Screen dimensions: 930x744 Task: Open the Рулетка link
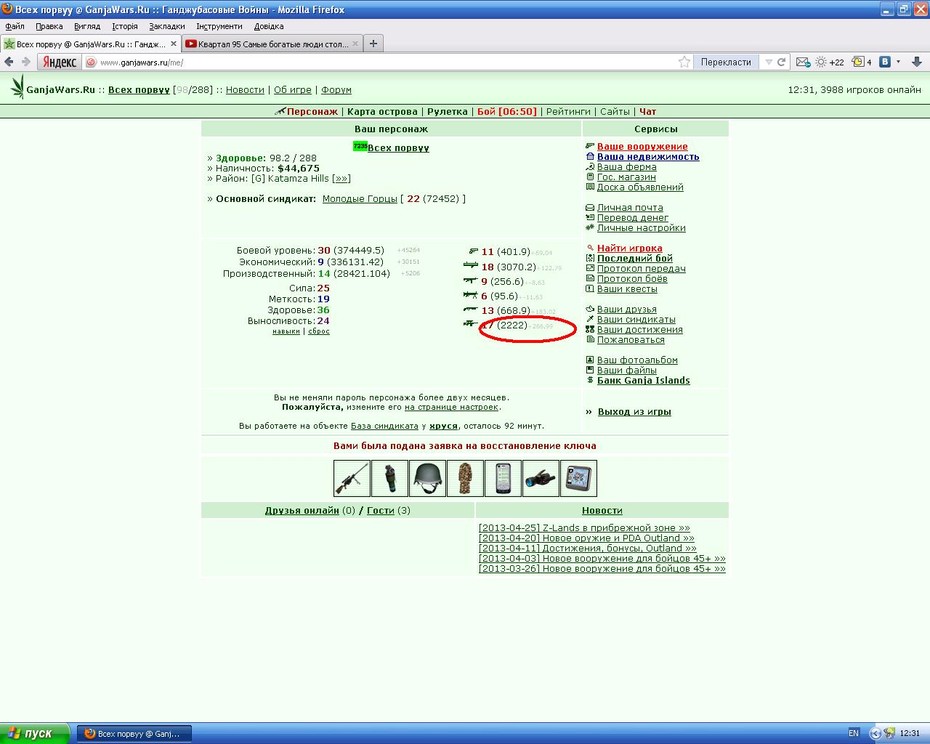click(x=447, y=112)
